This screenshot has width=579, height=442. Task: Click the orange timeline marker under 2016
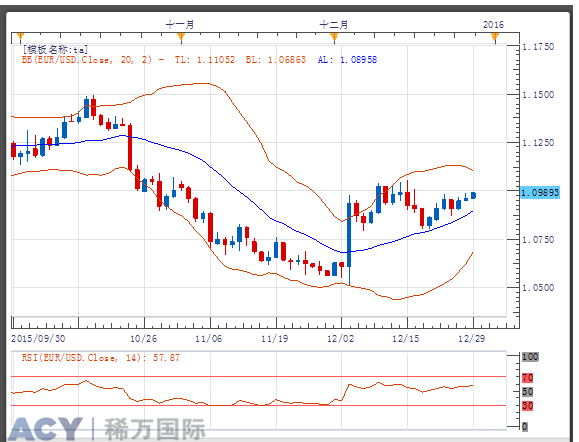495,37
